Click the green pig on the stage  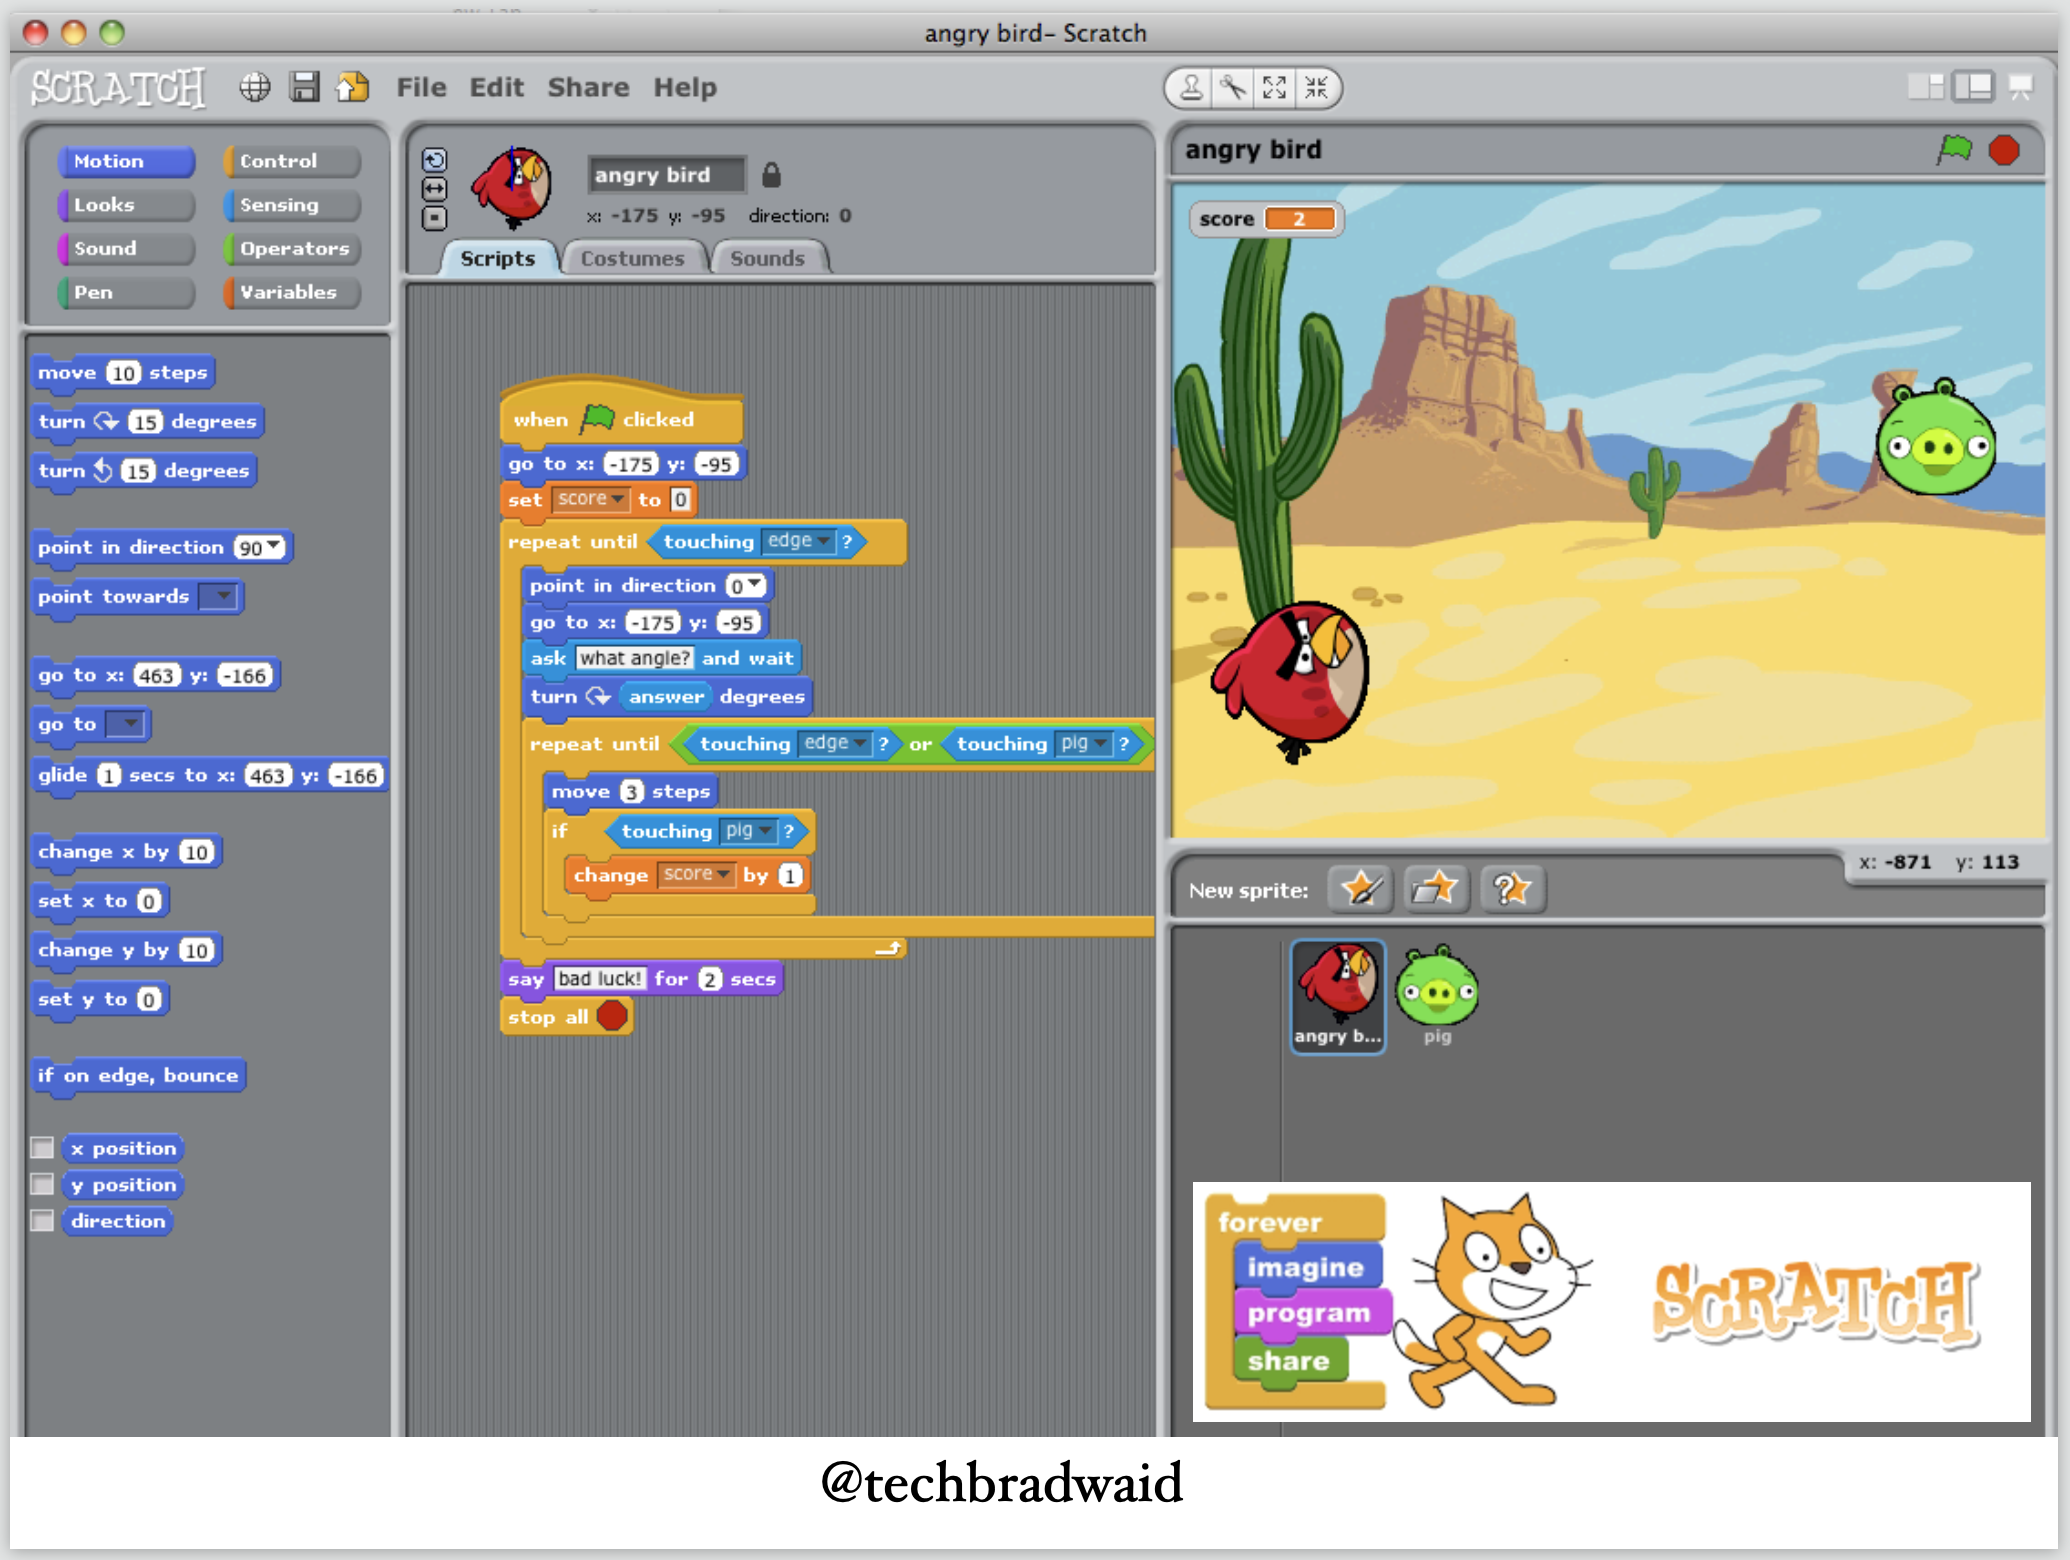[x=1935, y=439]
